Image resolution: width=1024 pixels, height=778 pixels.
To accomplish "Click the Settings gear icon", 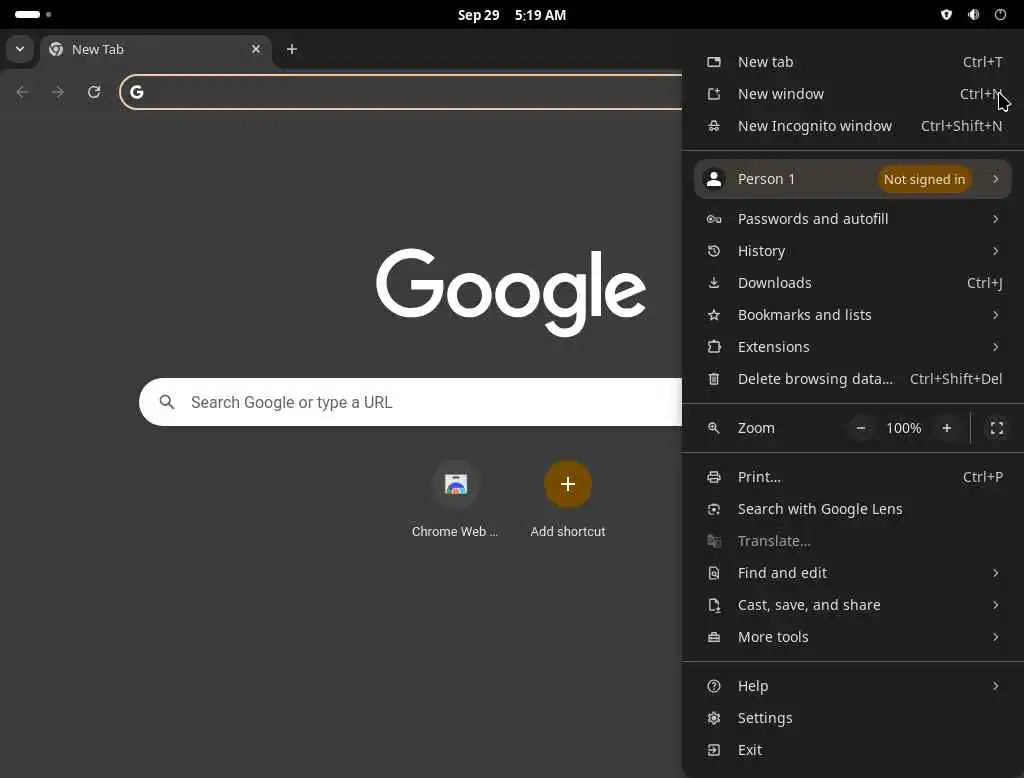I will (714, 718).
